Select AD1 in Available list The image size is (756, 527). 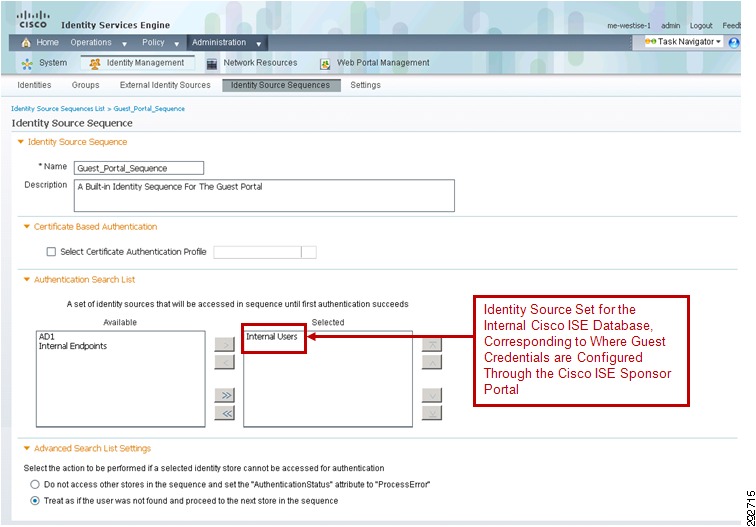coord(47,337)
